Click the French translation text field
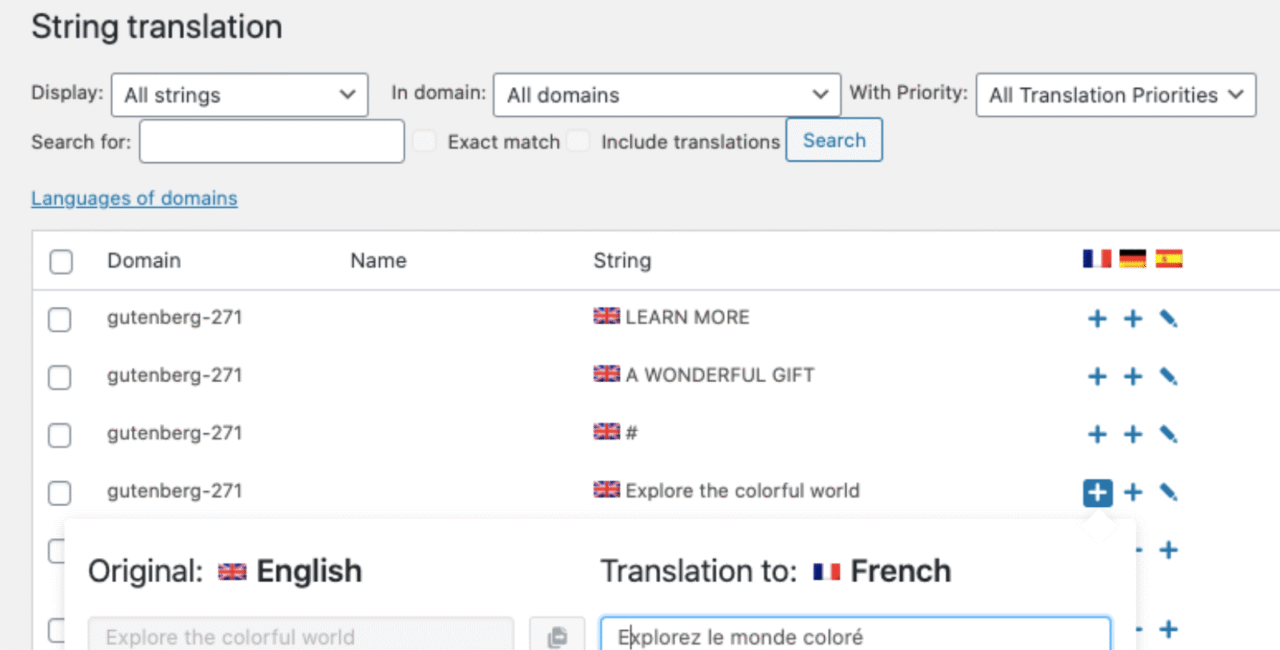1280x650 pixels. pos(855,636)
